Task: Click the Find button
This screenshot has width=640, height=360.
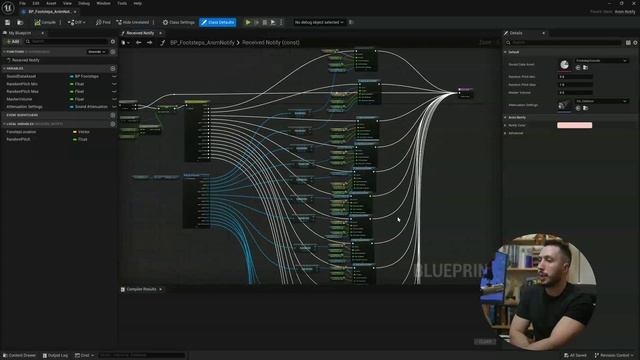Action: (x=103, y=22)
